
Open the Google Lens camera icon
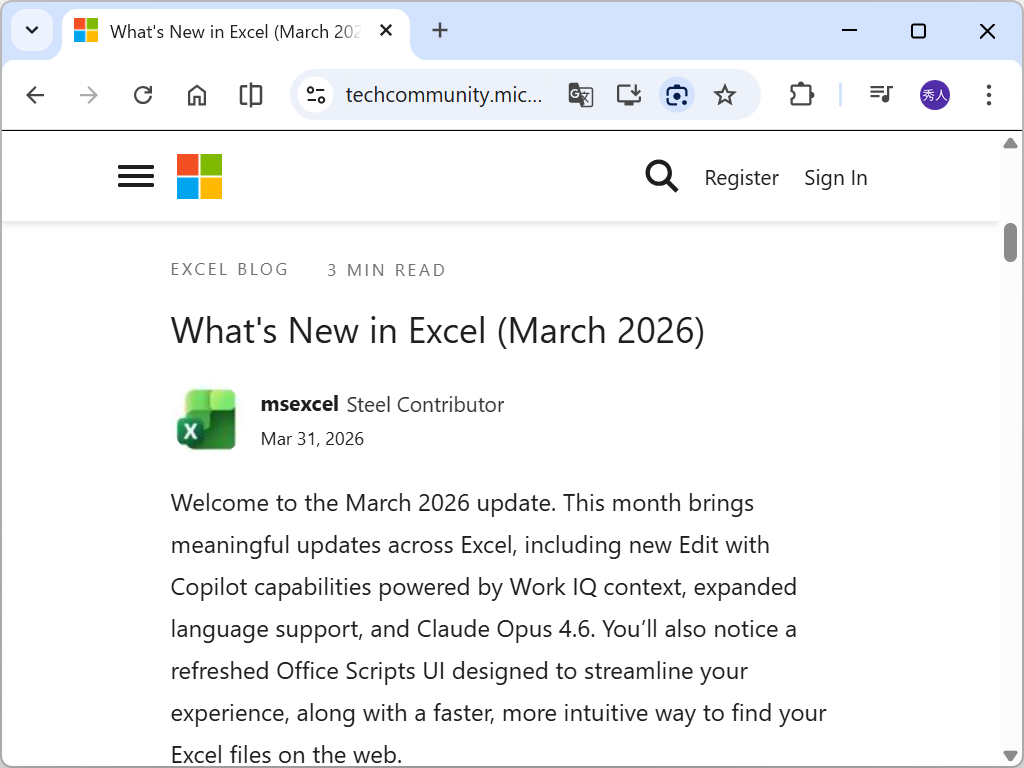click(x=677, y=95)
